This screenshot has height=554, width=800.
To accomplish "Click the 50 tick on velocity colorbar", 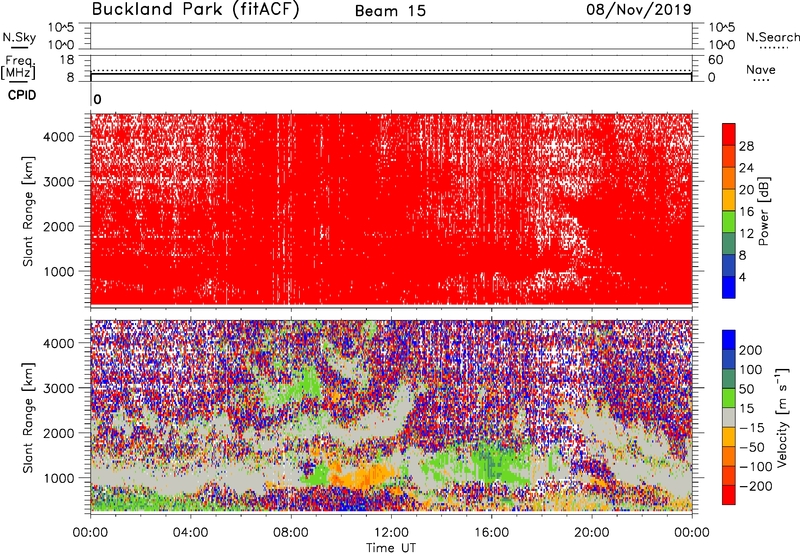I will [x=746, y=389].
